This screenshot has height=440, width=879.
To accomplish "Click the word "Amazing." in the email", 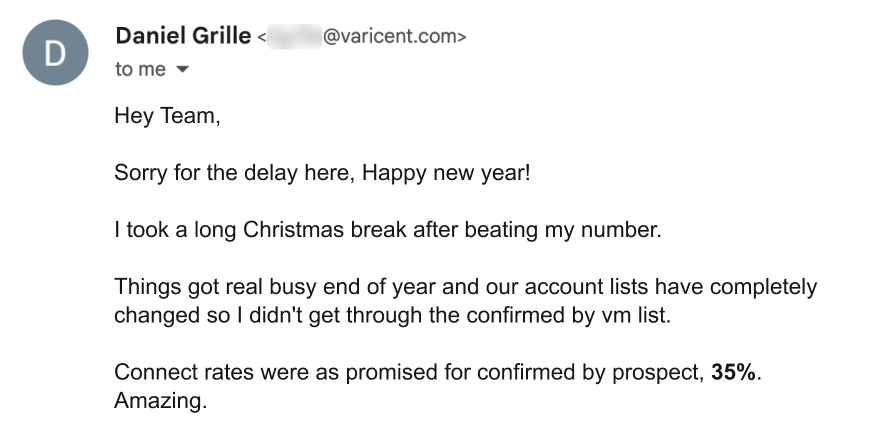I will pyautogui.click(x=160, y=402).
